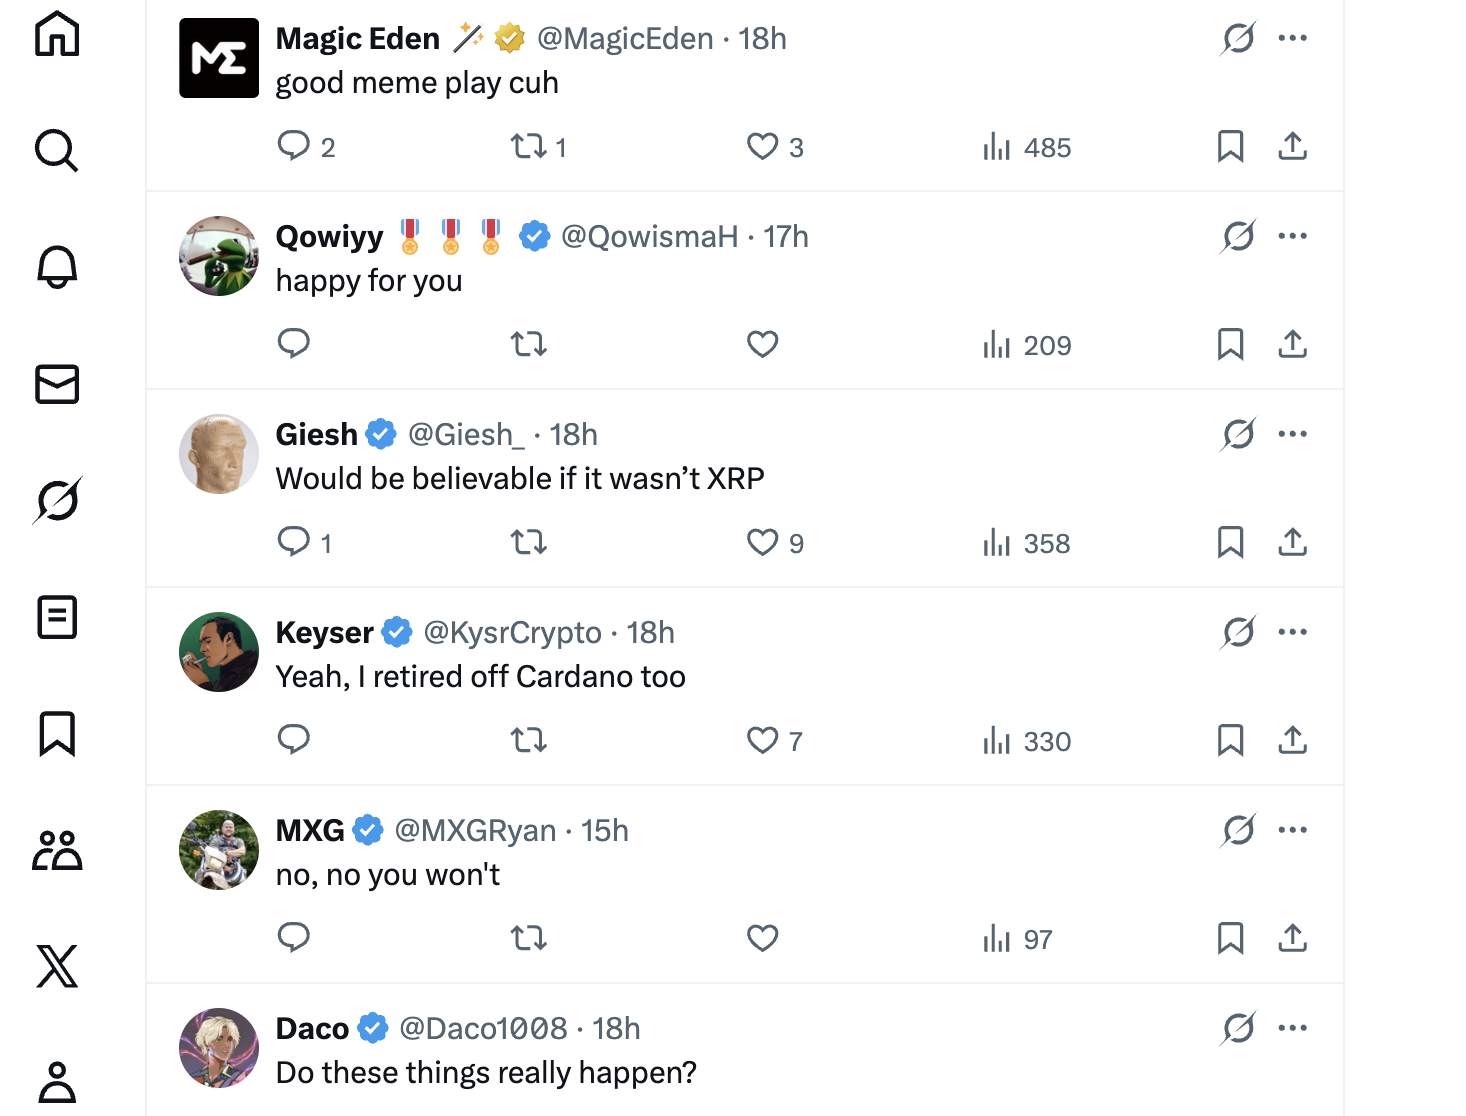1466x1116 pixels.
Task: Open Grok icon in the left sidebar
Action: pos(57,500)
